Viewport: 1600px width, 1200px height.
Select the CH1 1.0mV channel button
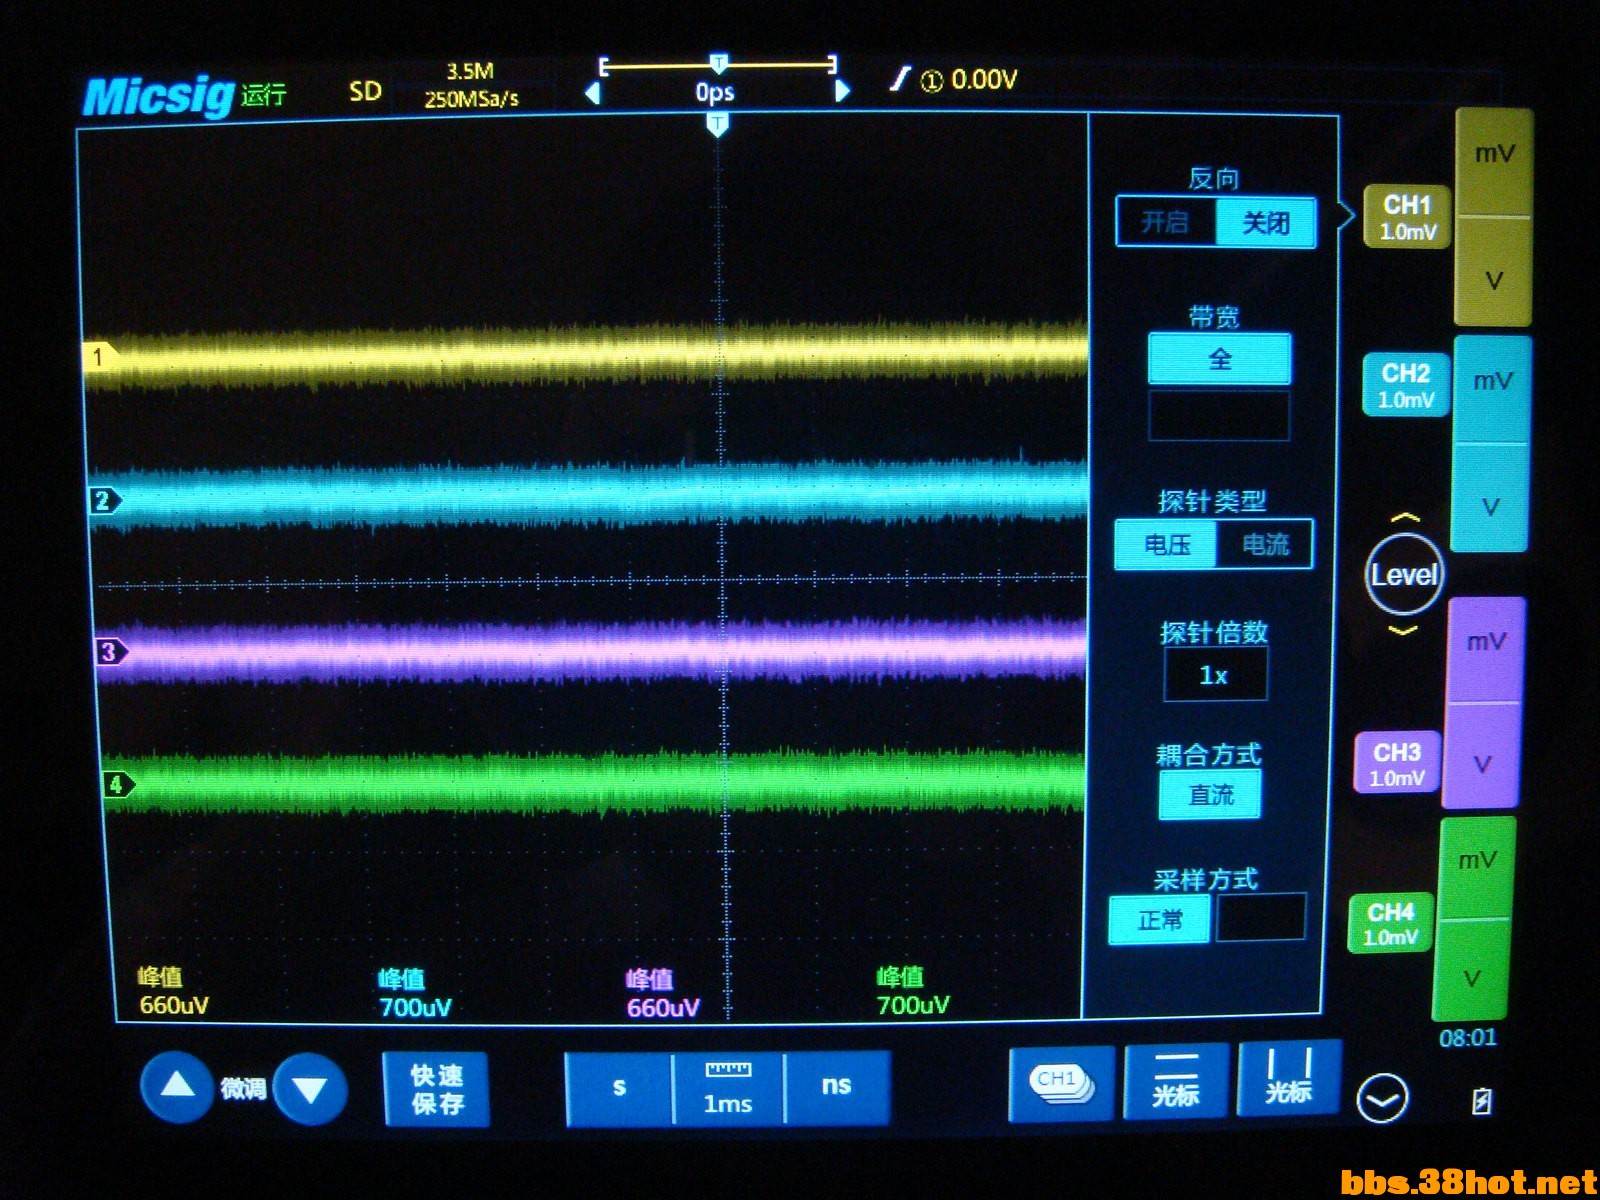(x=1407, y=217)
